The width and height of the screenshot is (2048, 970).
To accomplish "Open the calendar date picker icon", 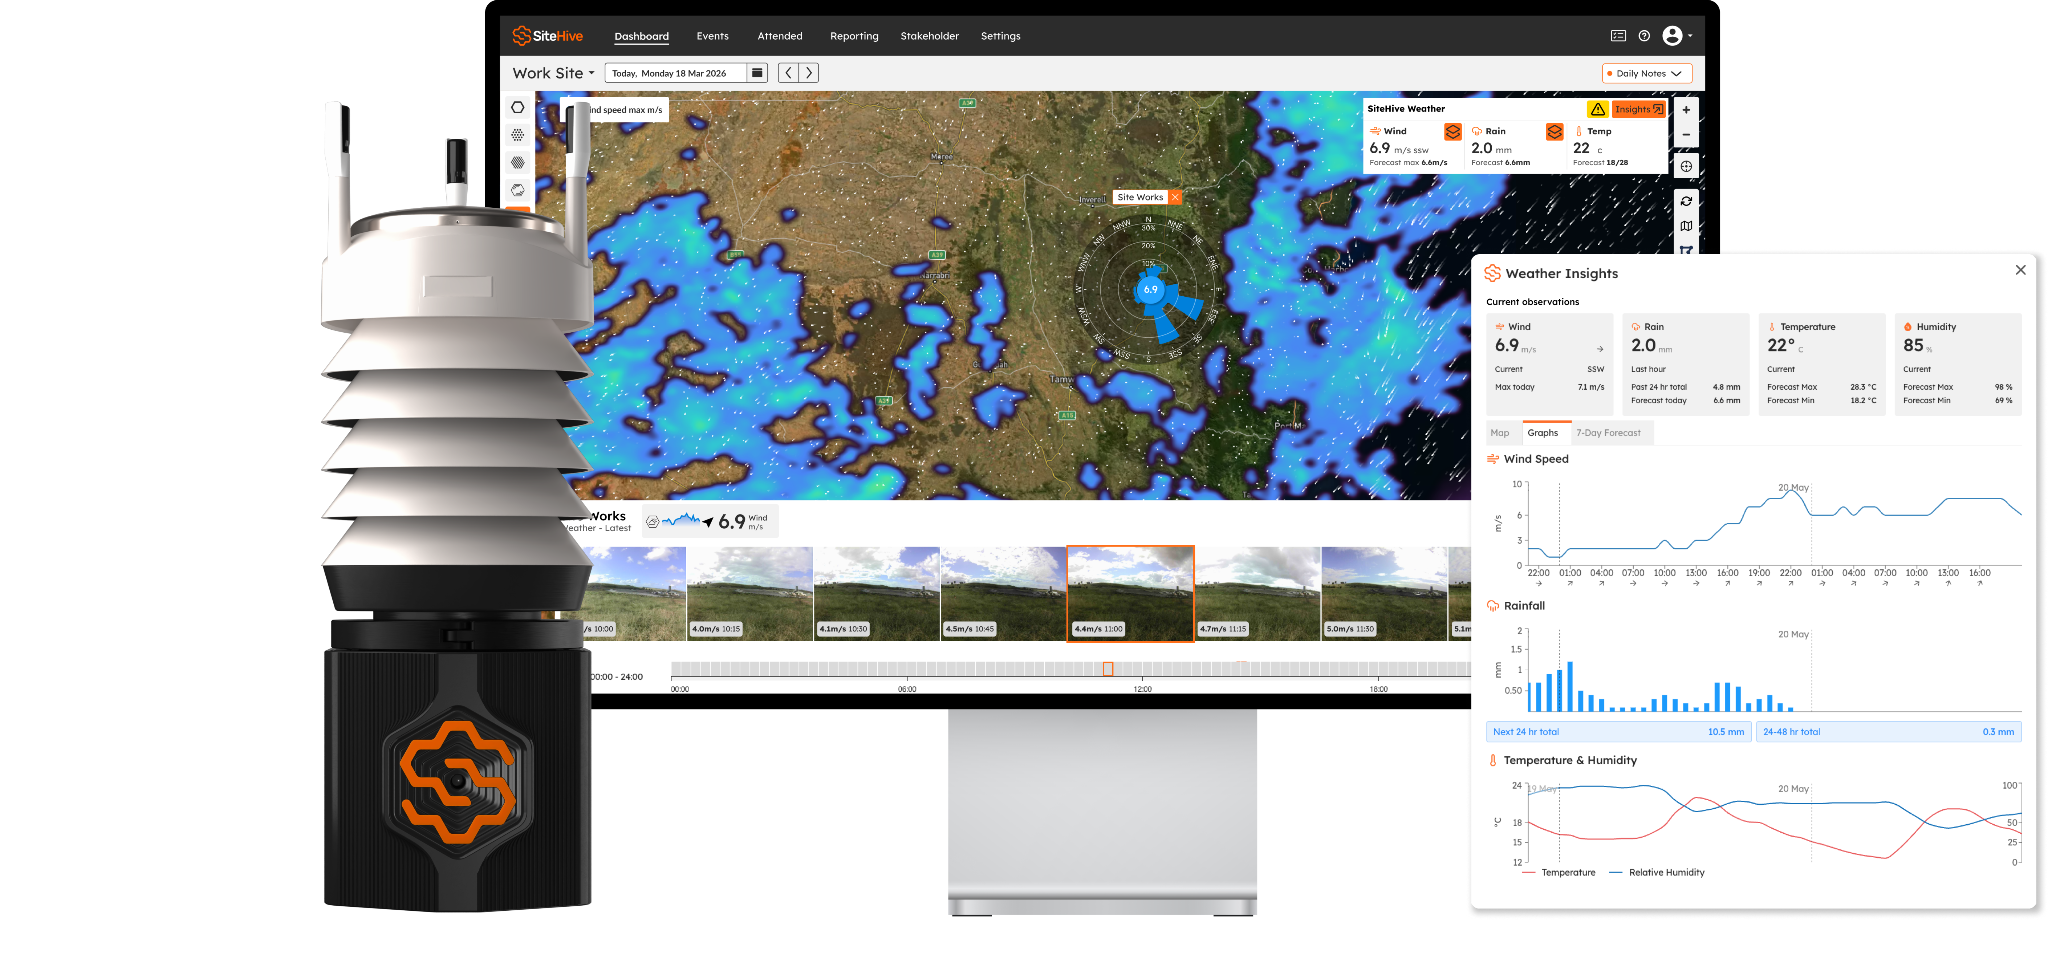I will pyautogui.click(x=757, y=73).
